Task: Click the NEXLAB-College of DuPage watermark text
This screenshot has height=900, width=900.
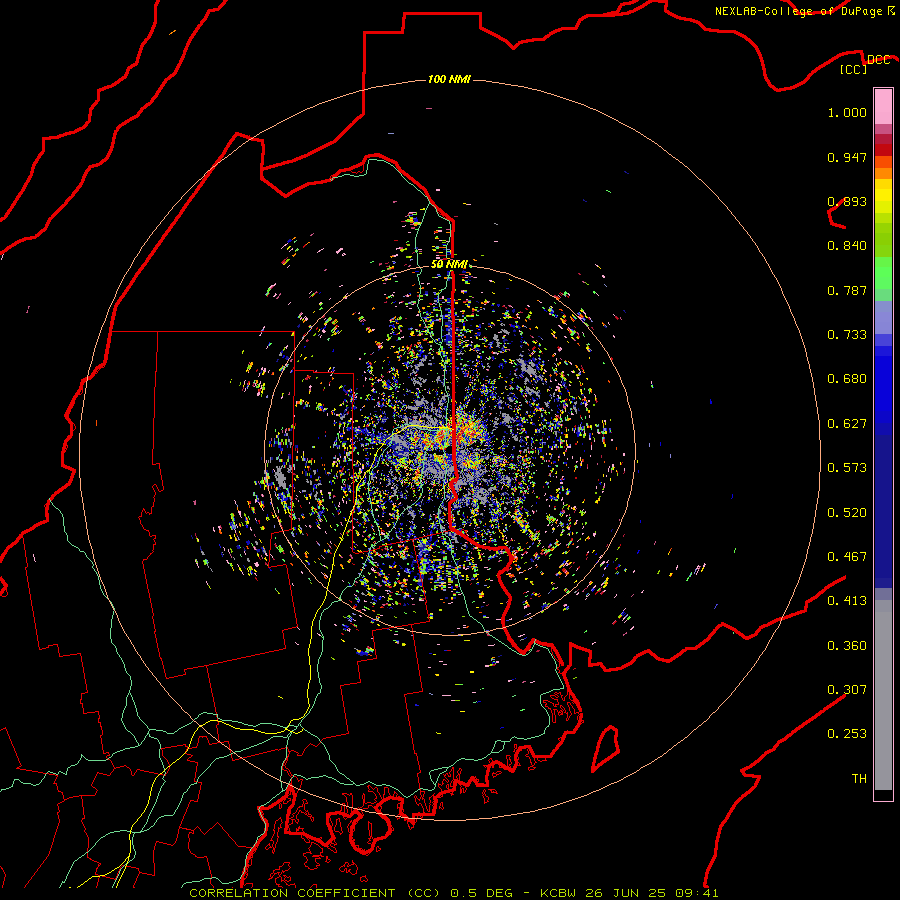Action: tap(804, 11)
